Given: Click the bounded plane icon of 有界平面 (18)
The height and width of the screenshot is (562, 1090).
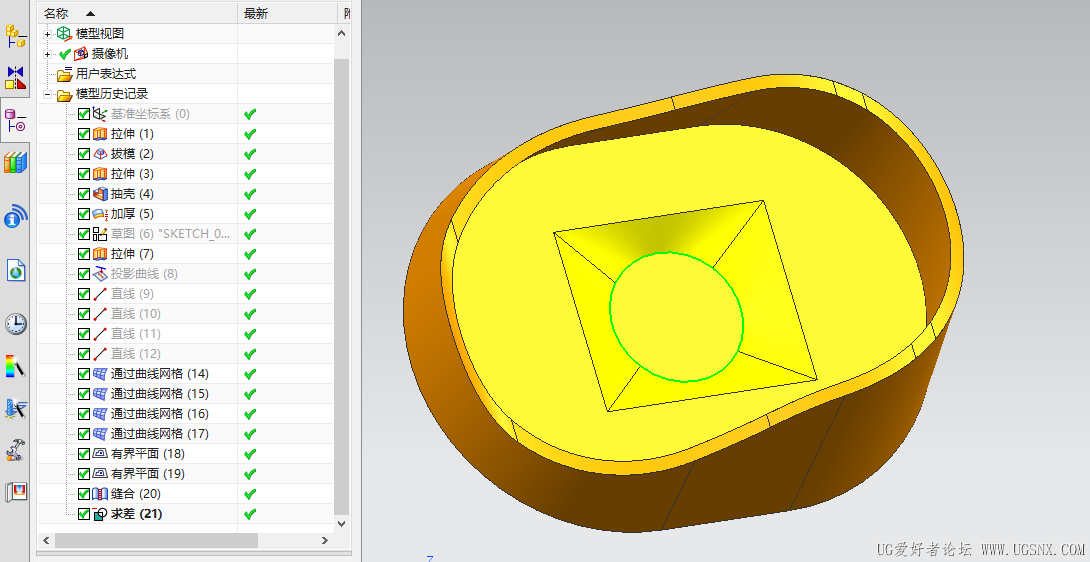Looking at the screenshot, I should pos(100,454).
